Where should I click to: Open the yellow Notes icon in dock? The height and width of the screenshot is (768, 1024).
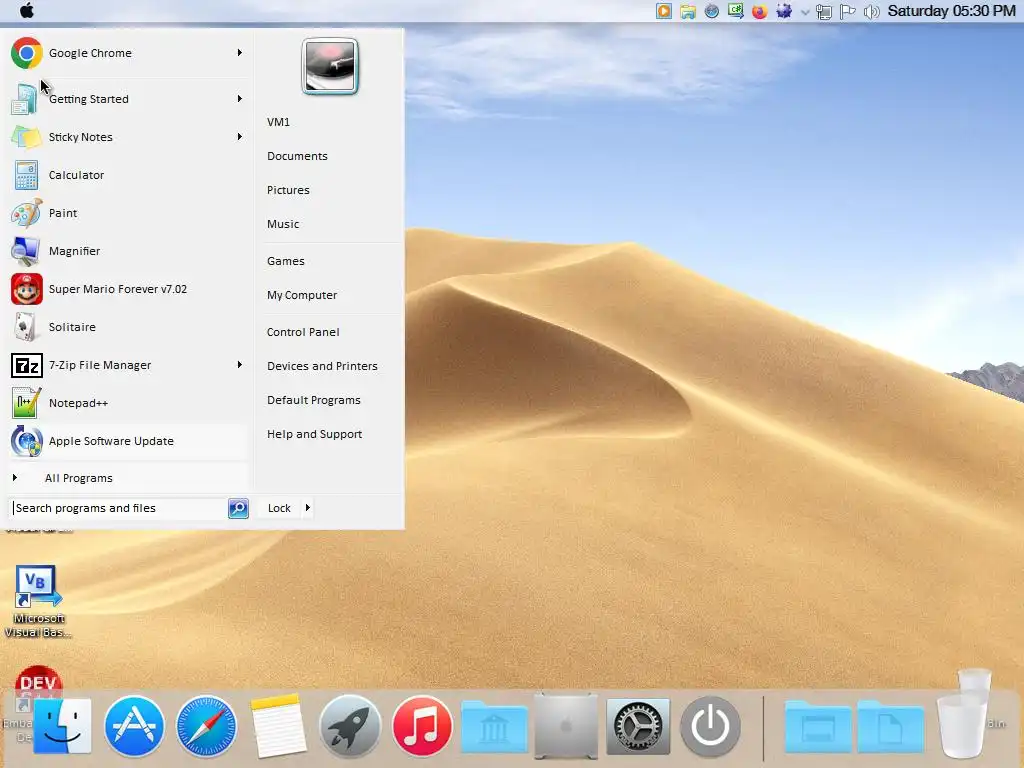(x=278, y=726)
